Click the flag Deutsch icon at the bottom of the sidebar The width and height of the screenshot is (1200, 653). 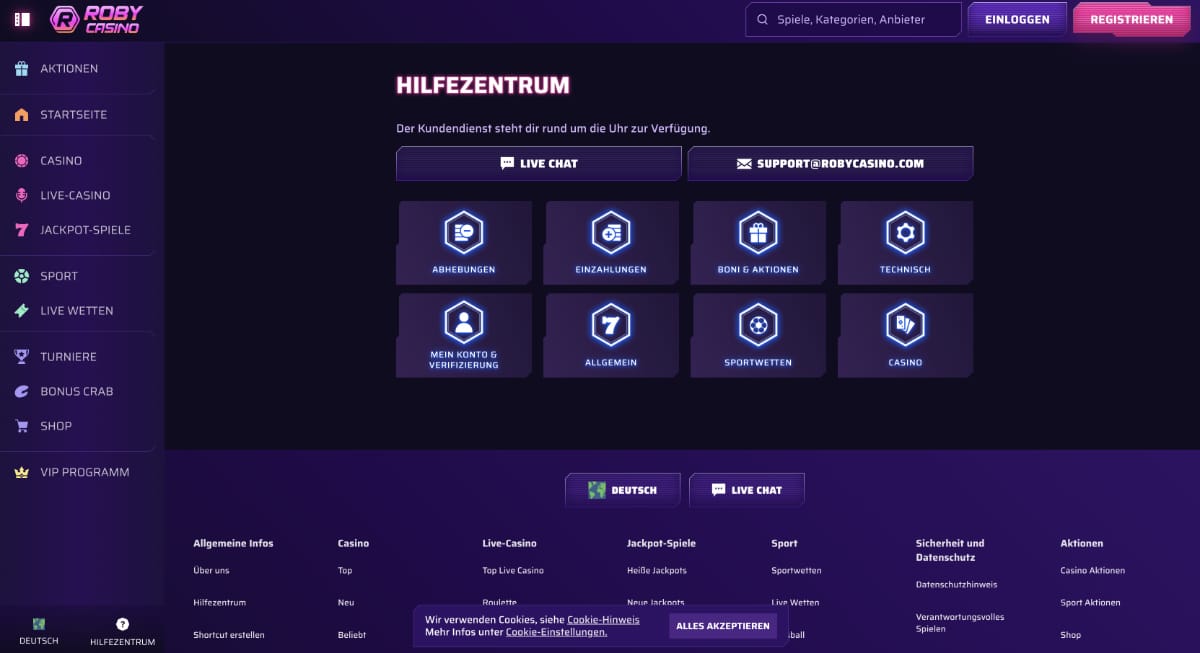click(39, 624)
